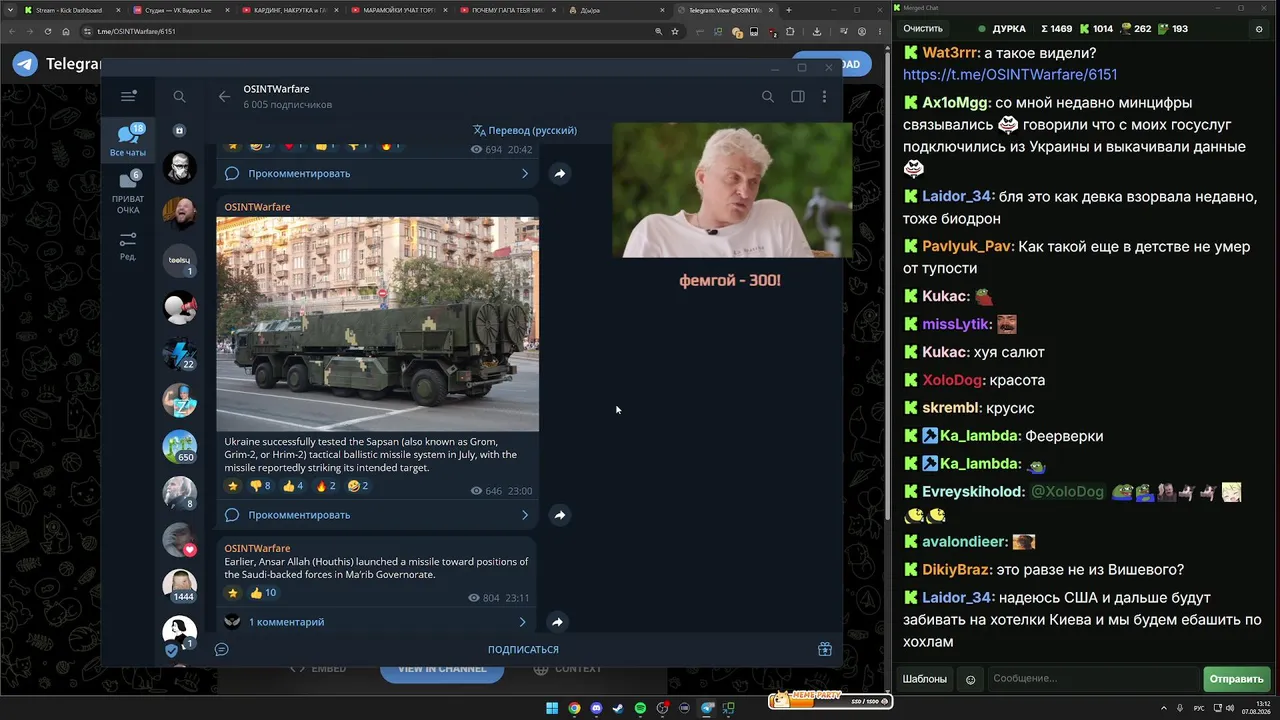Click 'Прокомментировать' under the Sapsan post
This screenshot has width=1280, height=720.
coord(299,515)
